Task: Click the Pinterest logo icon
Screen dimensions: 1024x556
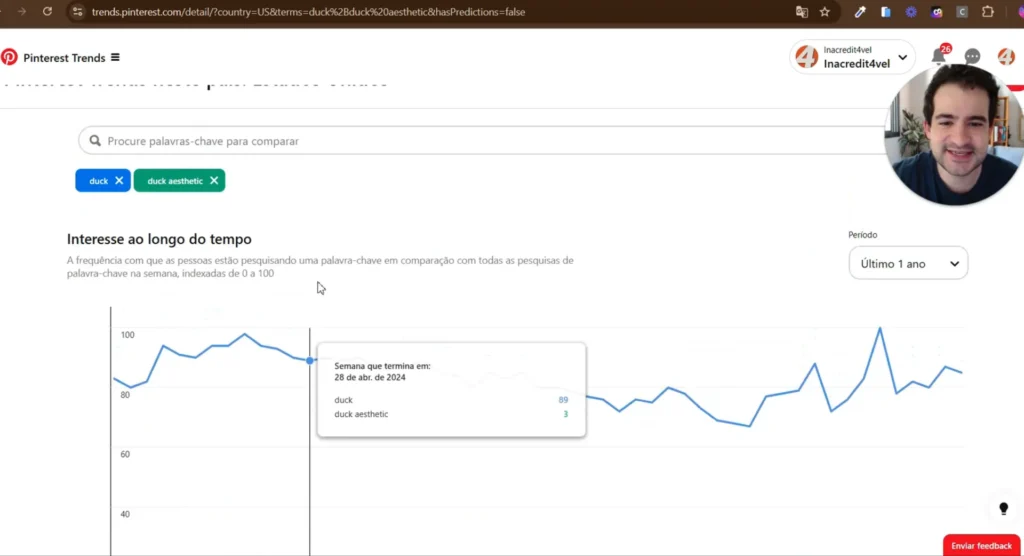Action: [9, 57]
